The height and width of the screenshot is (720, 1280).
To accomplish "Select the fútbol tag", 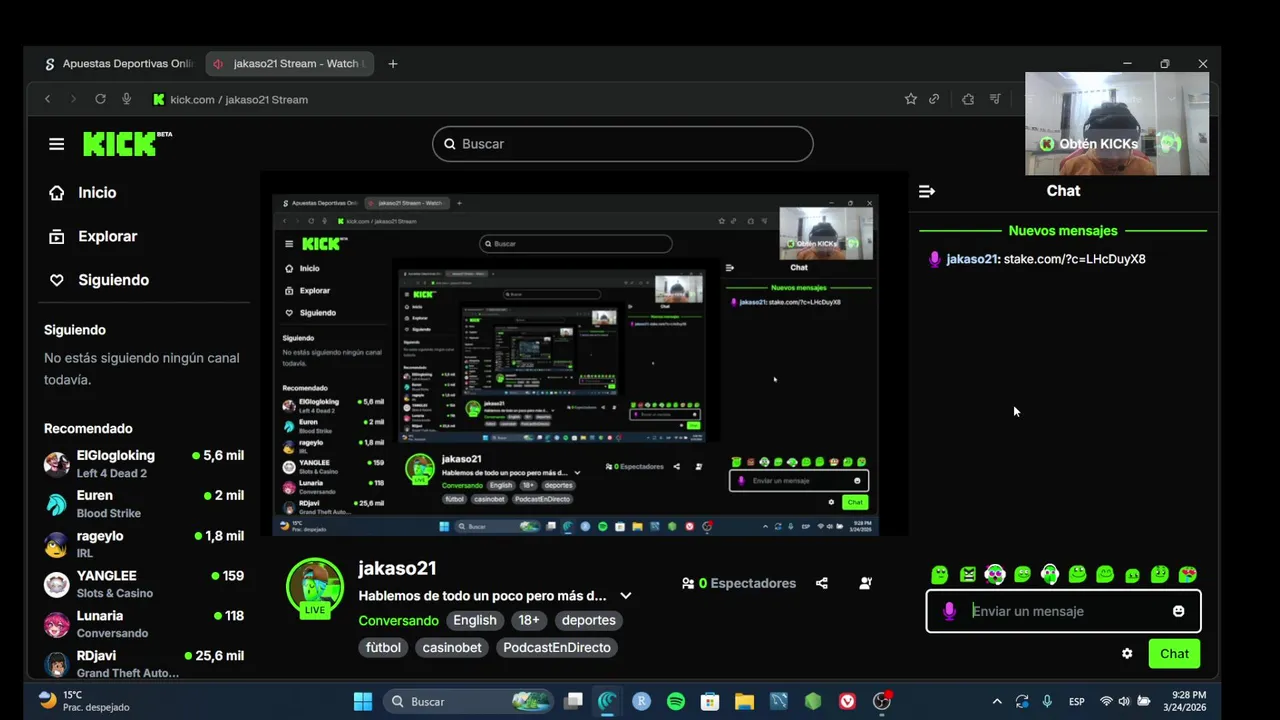I will click(383, 648).
